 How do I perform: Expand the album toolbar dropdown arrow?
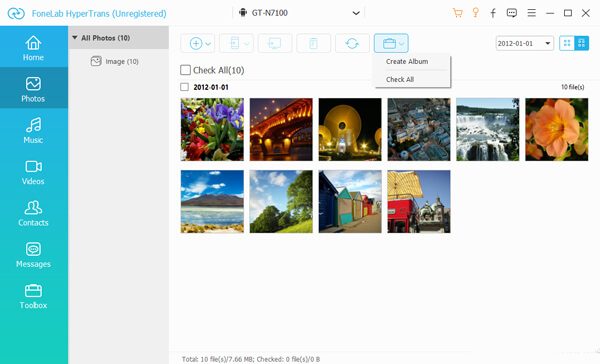[401, 44]
